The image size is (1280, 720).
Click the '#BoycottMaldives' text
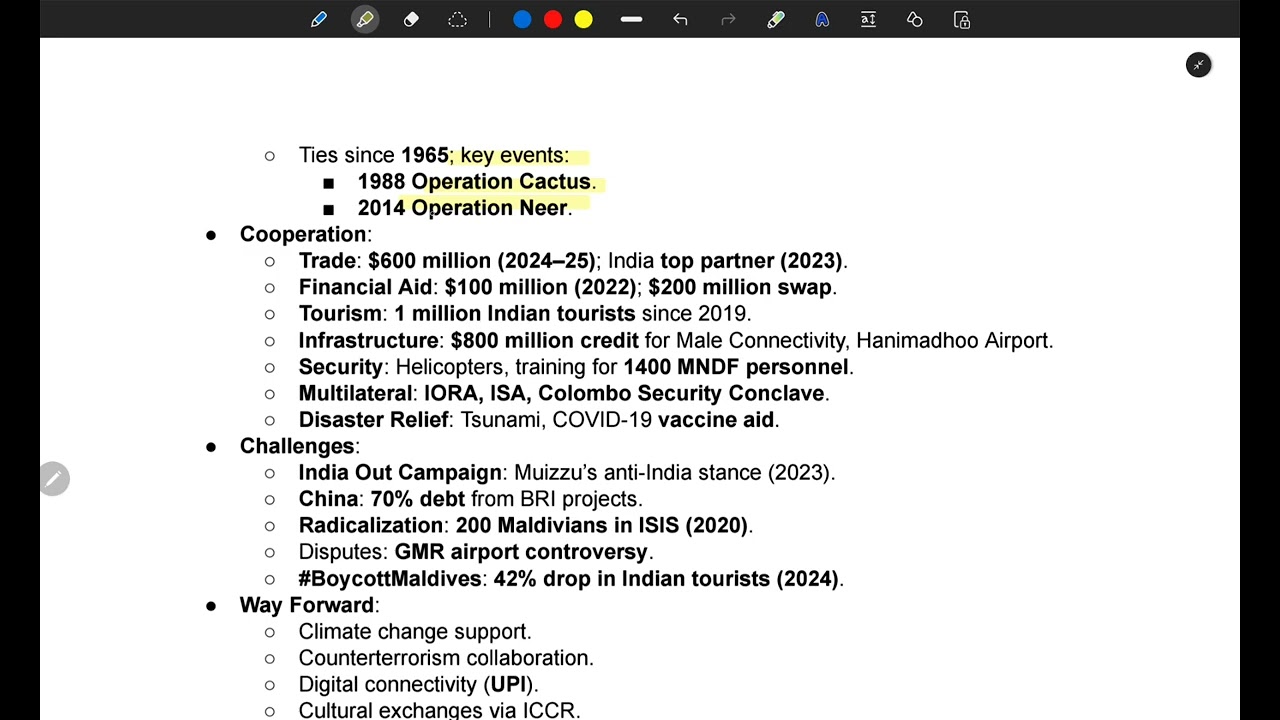point(390,579)
